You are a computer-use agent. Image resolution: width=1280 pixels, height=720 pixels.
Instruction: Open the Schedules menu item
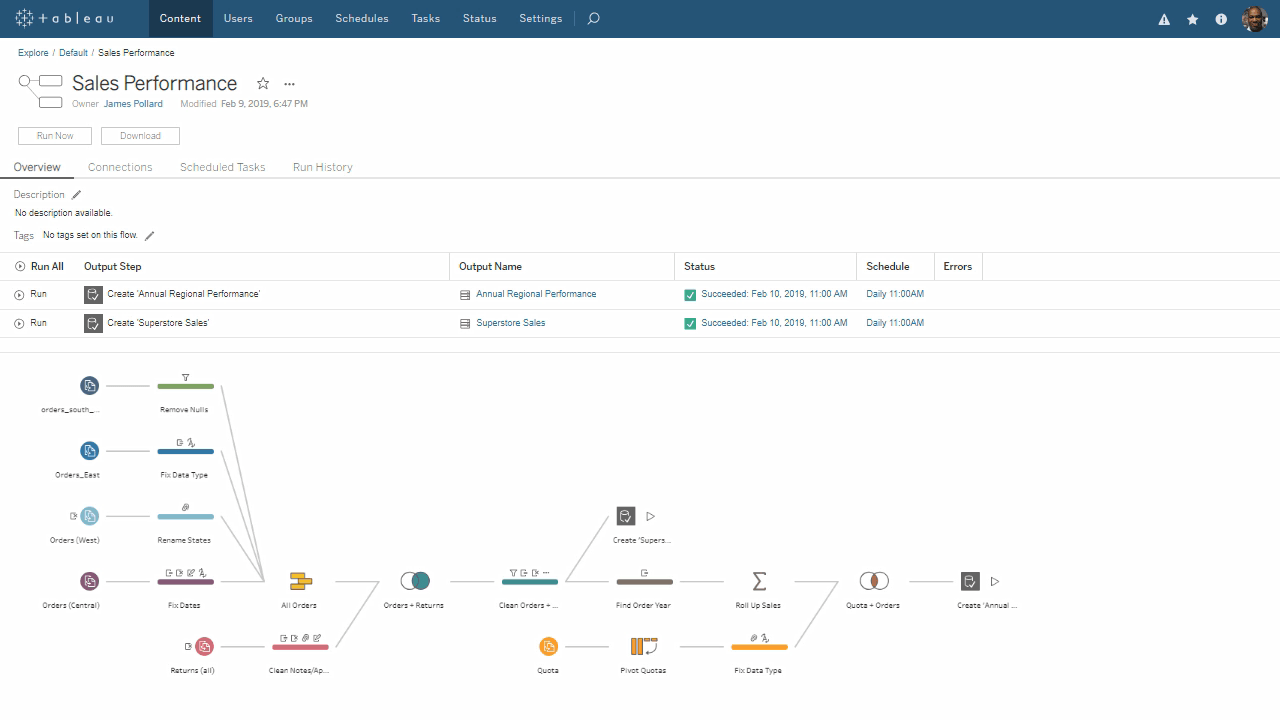(362, 19)
